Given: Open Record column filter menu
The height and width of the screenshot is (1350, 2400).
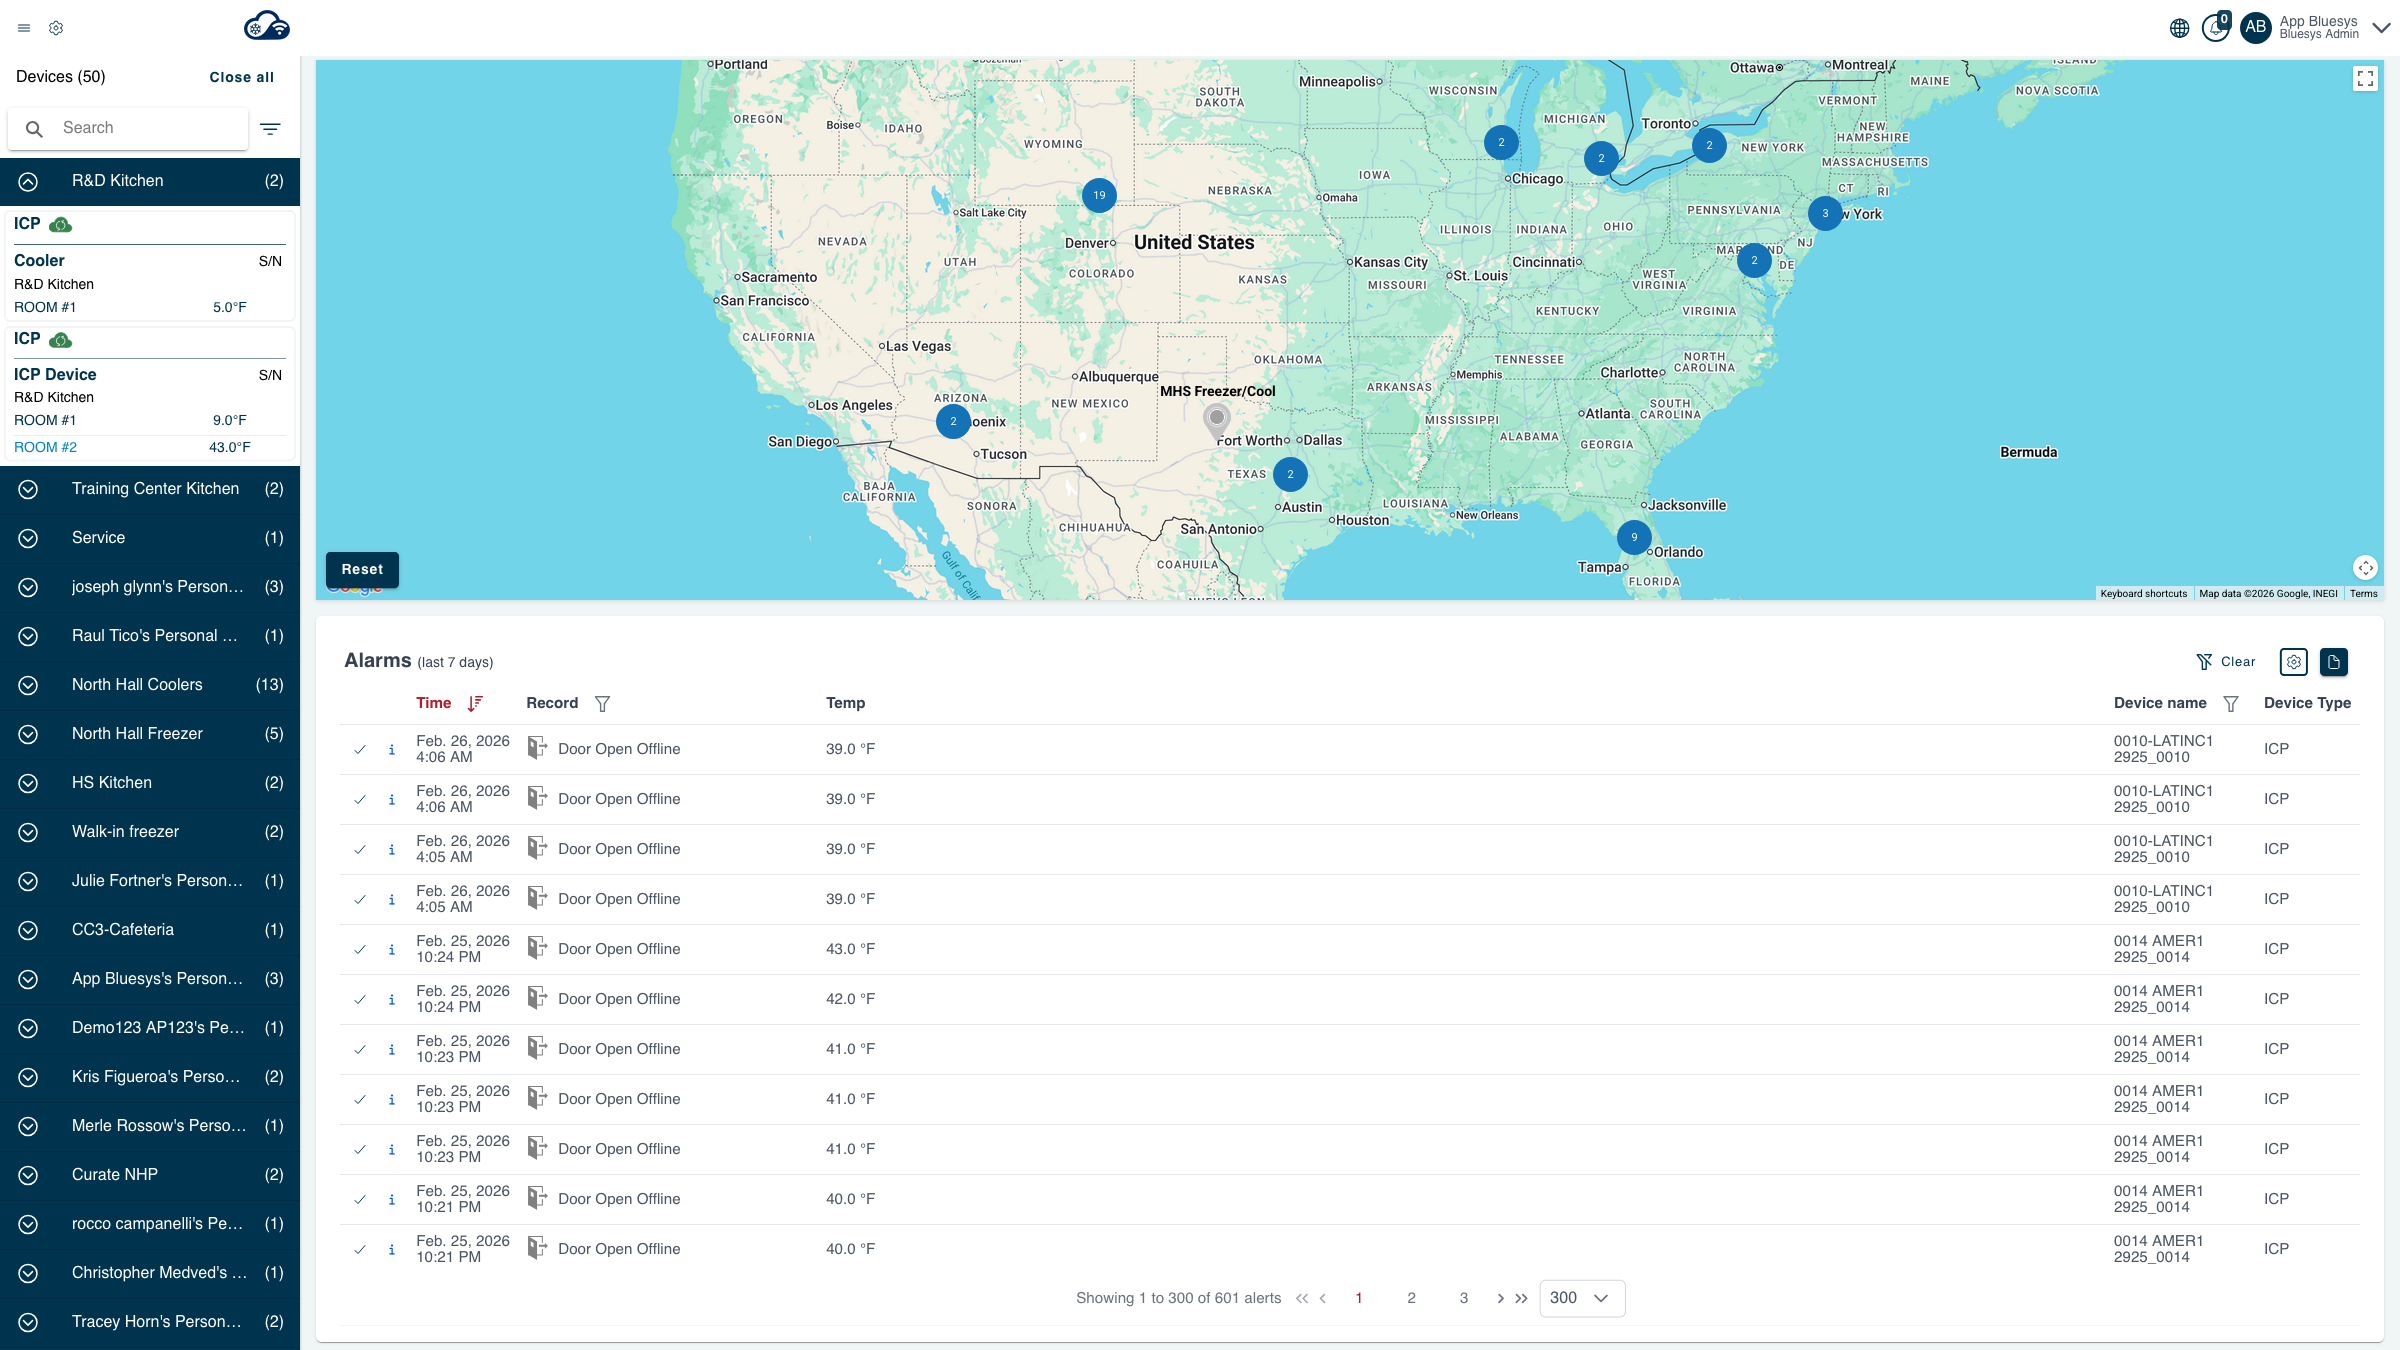Looking at the screenshot, I should (603, 703).
